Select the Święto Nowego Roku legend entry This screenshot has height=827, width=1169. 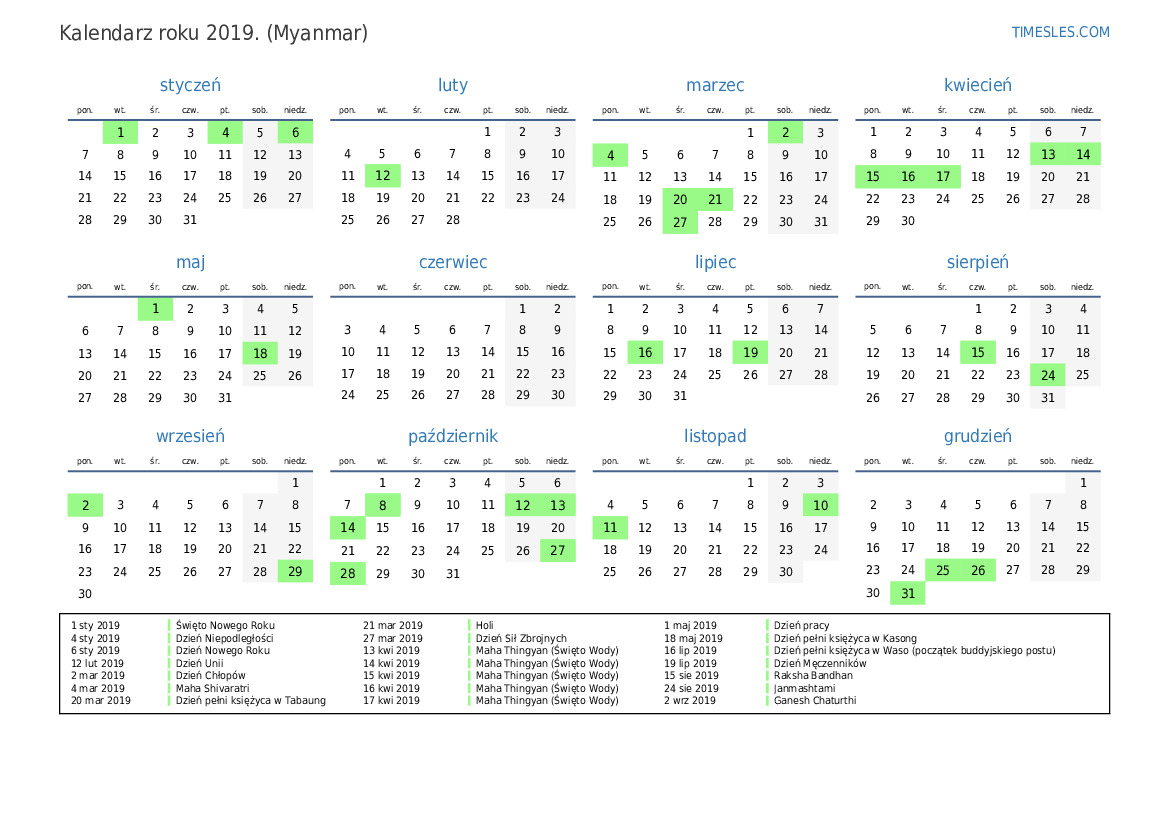click(225, 625)
